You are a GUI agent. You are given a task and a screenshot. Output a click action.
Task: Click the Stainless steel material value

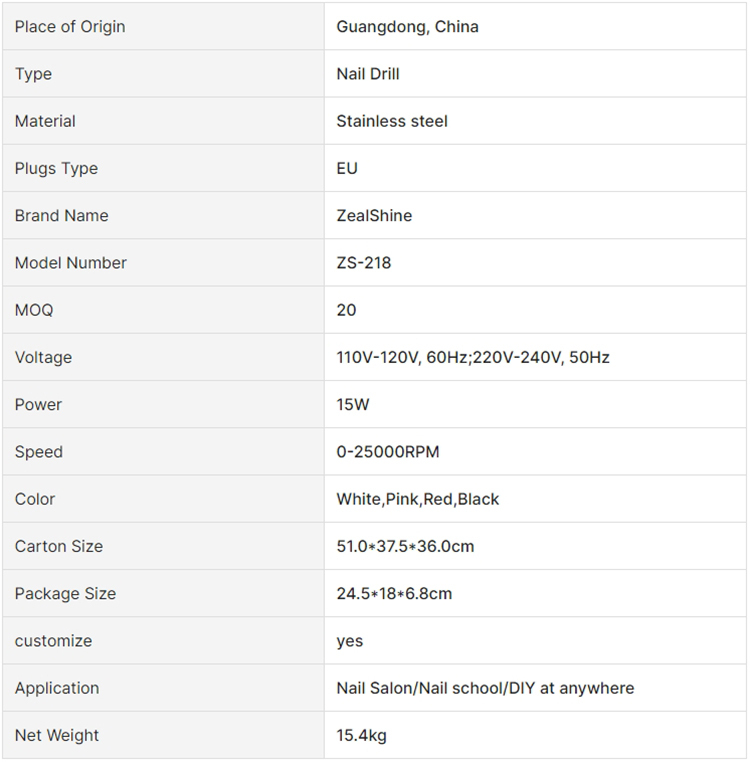click(x=392, y=121)
